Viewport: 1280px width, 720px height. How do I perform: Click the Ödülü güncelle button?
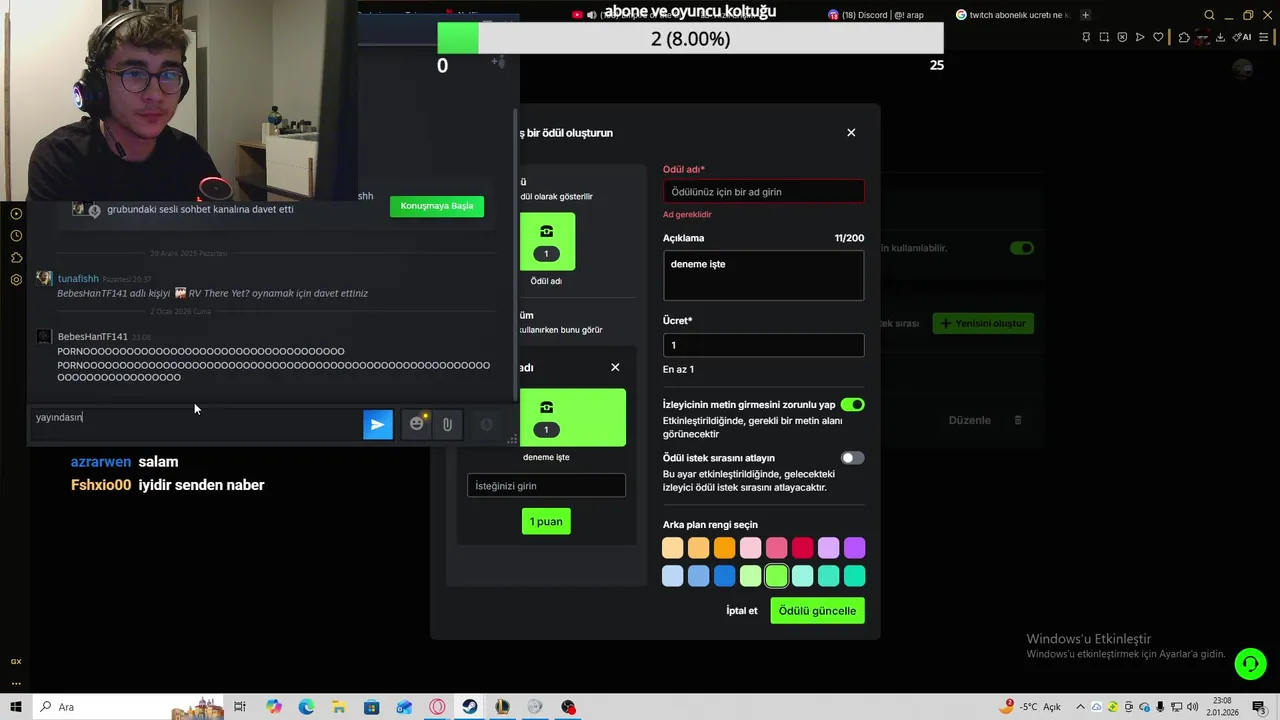[x=817, y=611]
